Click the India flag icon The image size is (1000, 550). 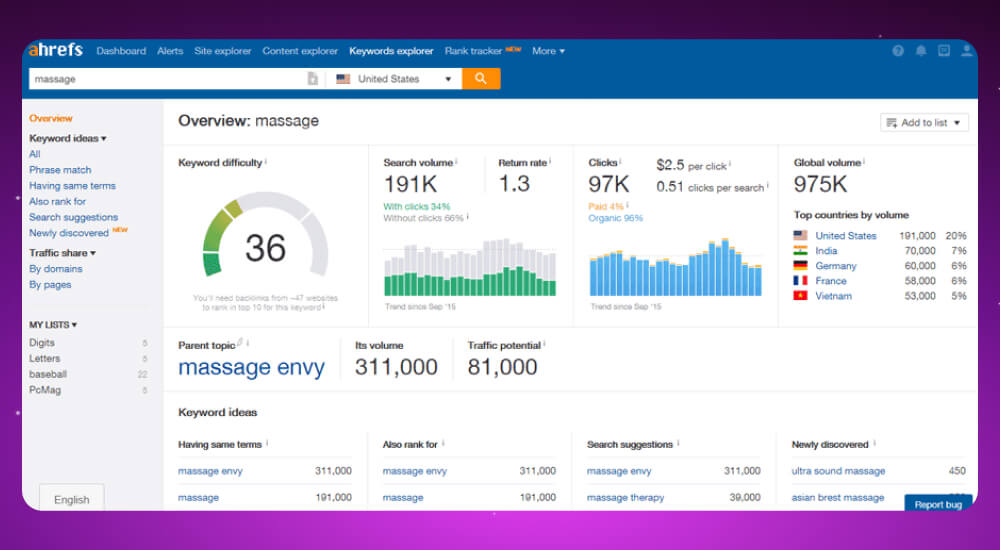pyautogui.click(x=800, y=251)
